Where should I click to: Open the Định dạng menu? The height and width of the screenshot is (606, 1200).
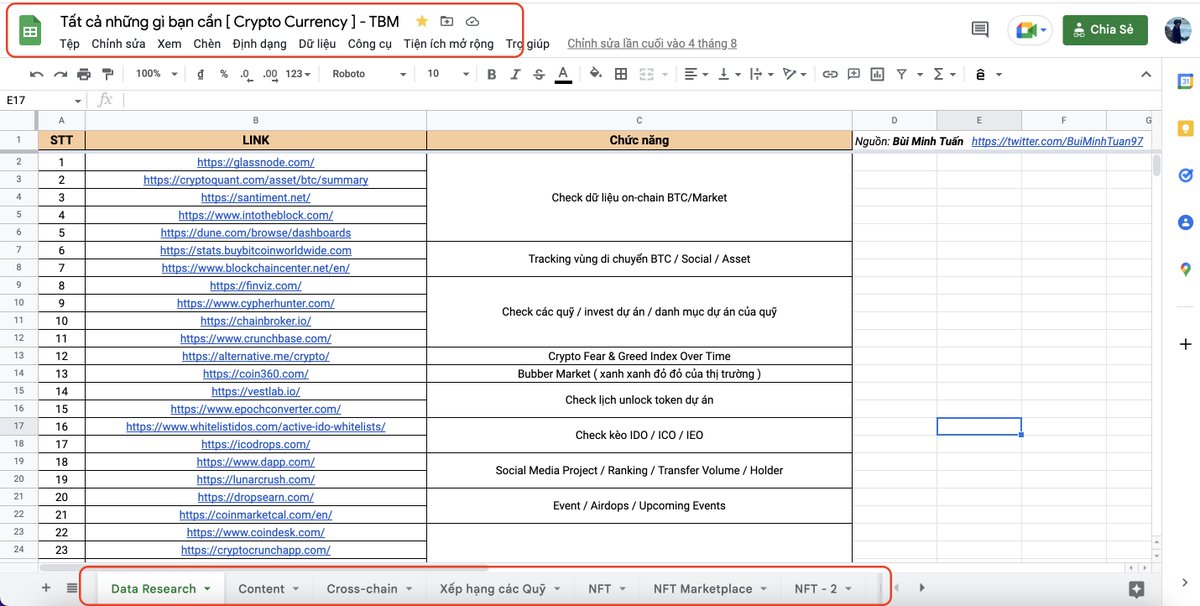pyautogui.click(x=259, y=44)
